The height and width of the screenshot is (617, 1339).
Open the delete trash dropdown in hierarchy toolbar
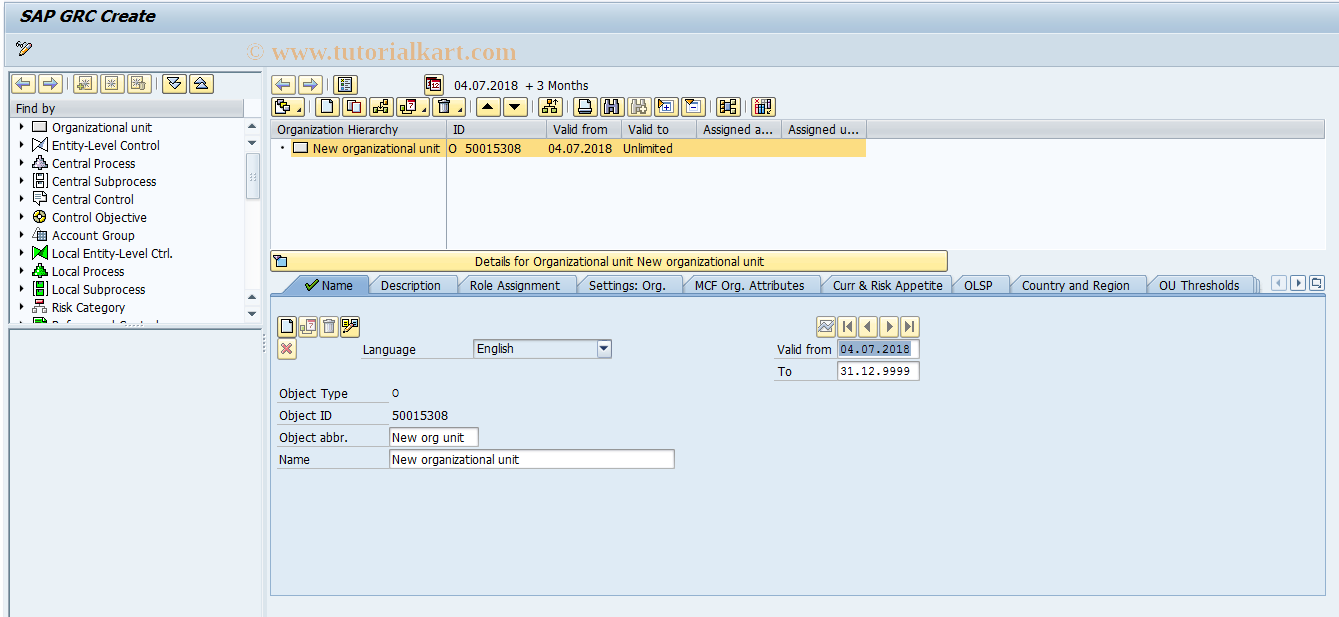[x=448, y=107]
